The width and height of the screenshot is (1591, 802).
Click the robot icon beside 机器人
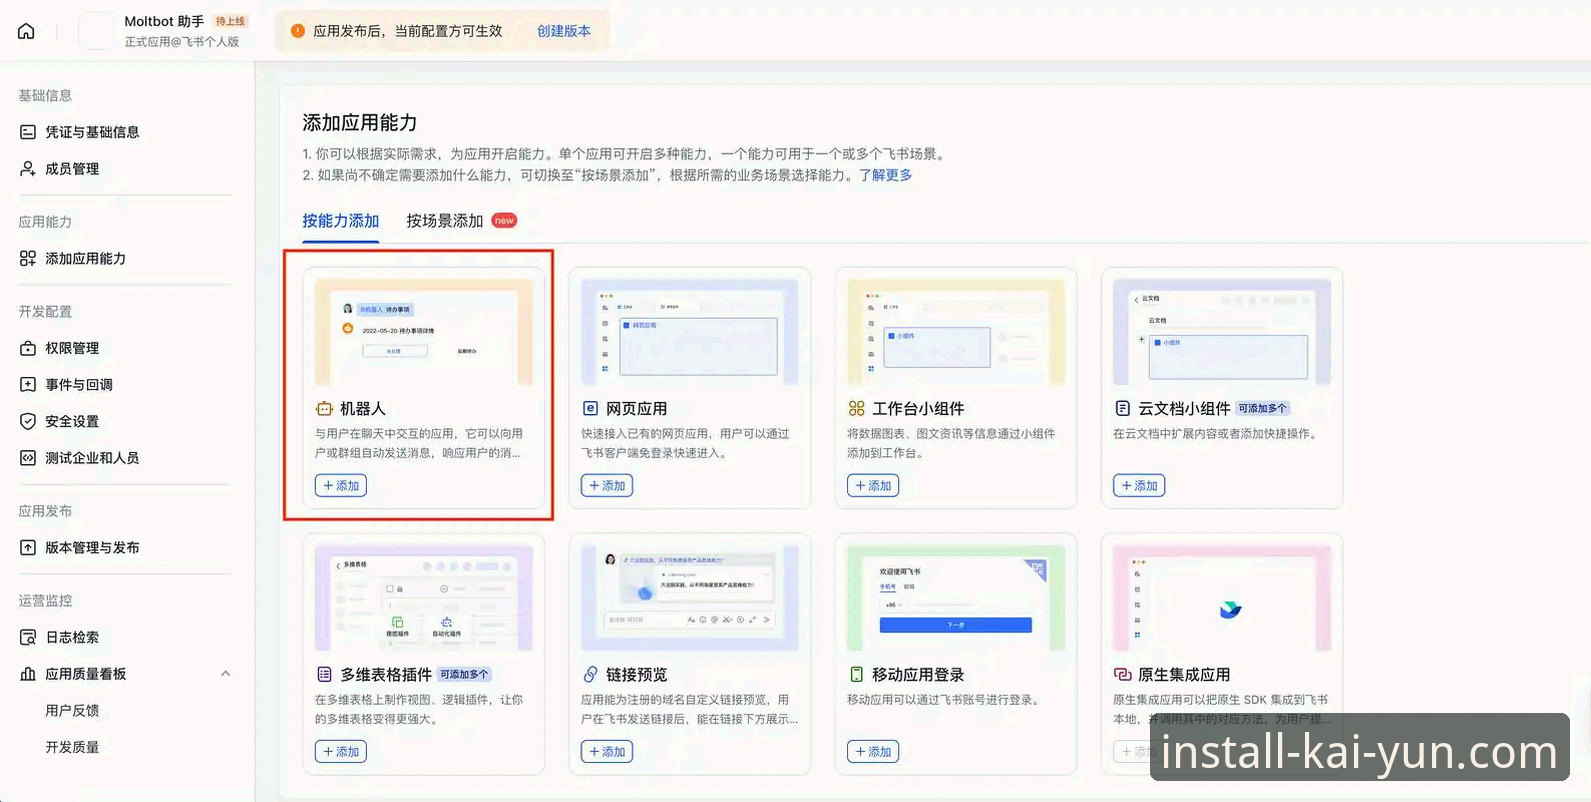click(x=324, y=408)
